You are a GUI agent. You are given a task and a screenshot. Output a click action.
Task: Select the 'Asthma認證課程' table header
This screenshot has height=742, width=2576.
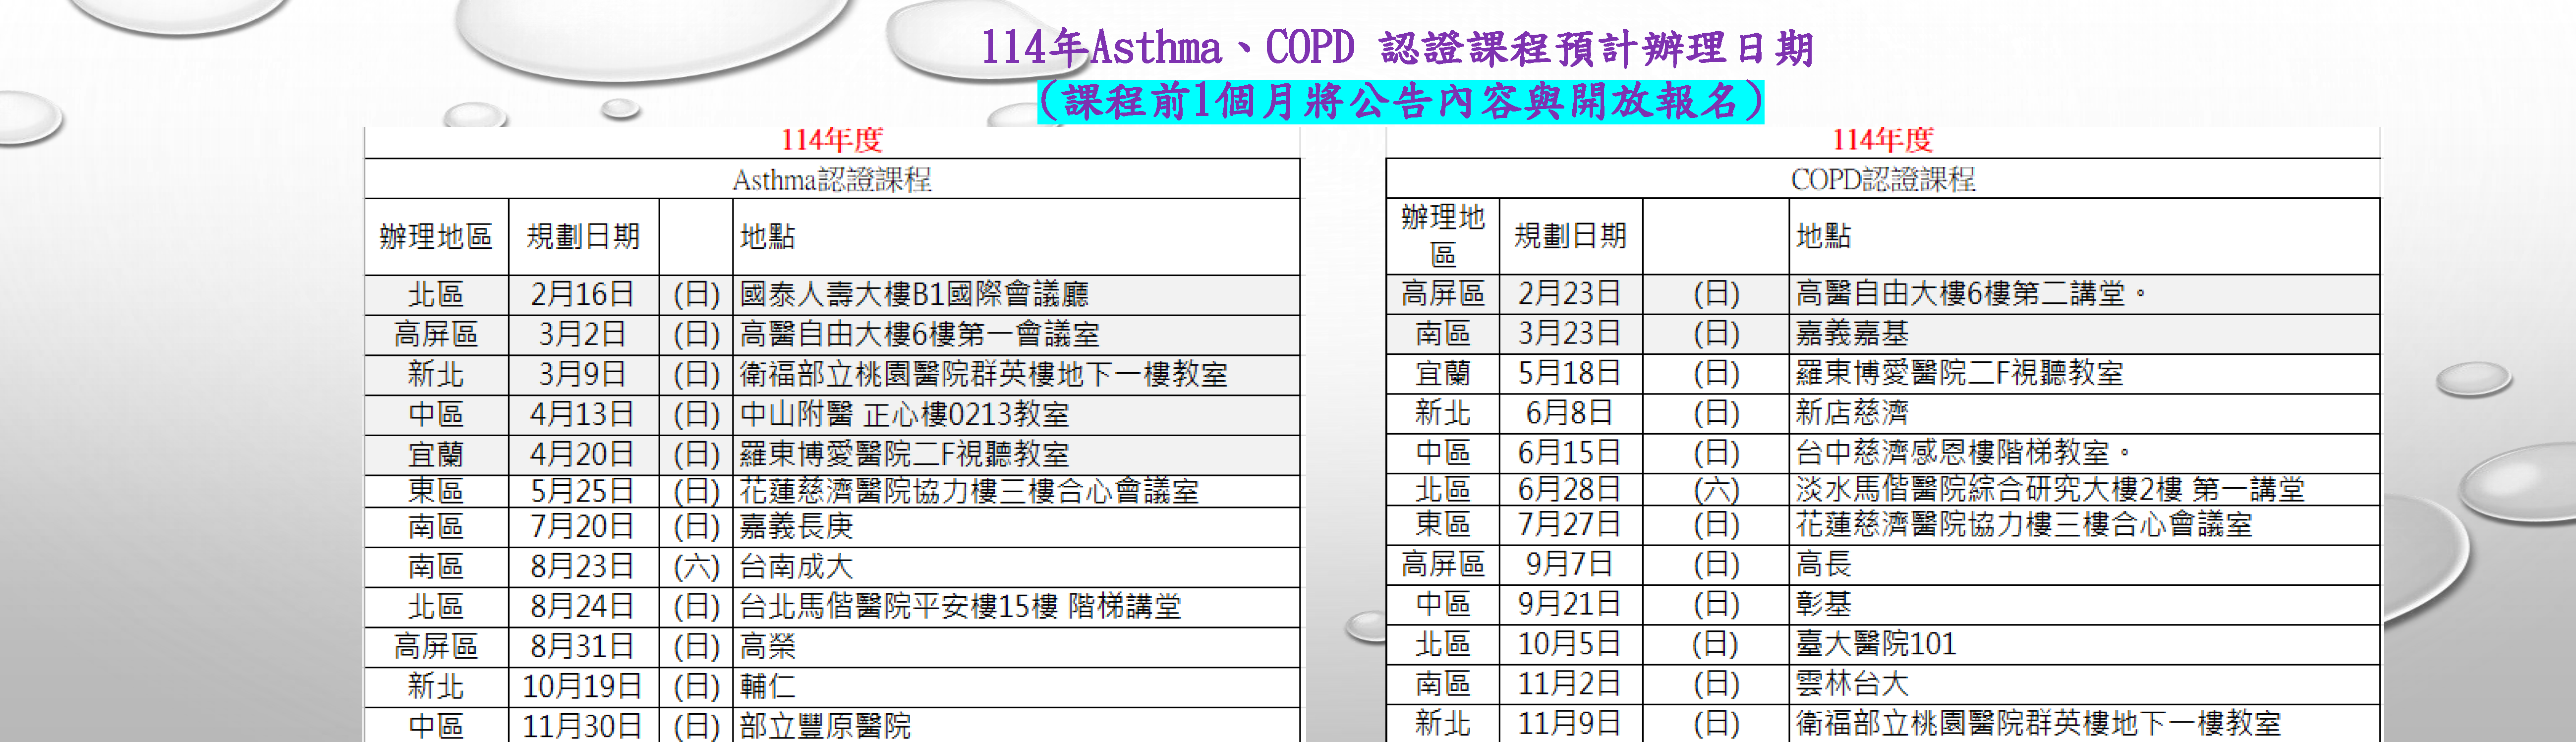tap(832, 180)
